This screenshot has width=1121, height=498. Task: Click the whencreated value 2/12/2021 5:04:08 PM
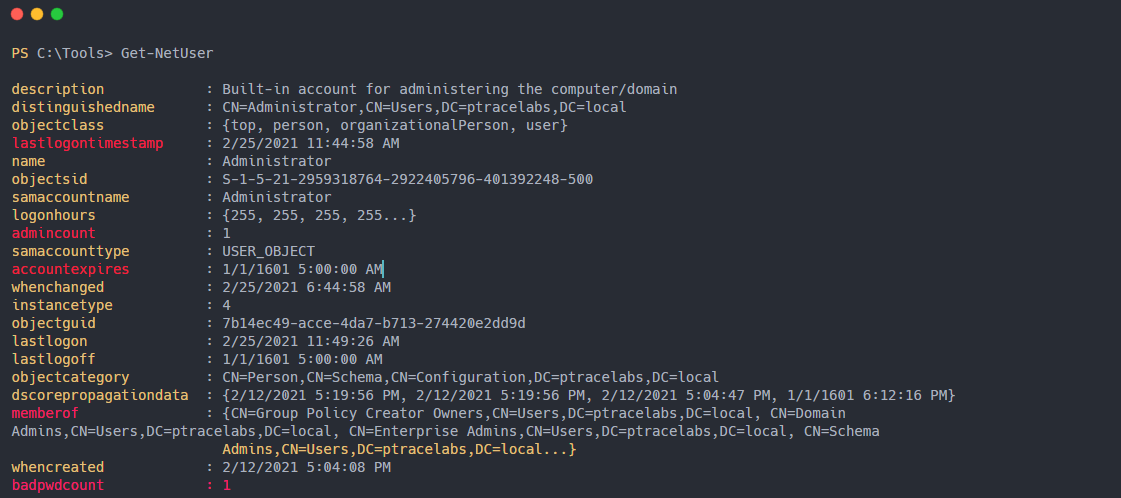[x=307, y=468]
